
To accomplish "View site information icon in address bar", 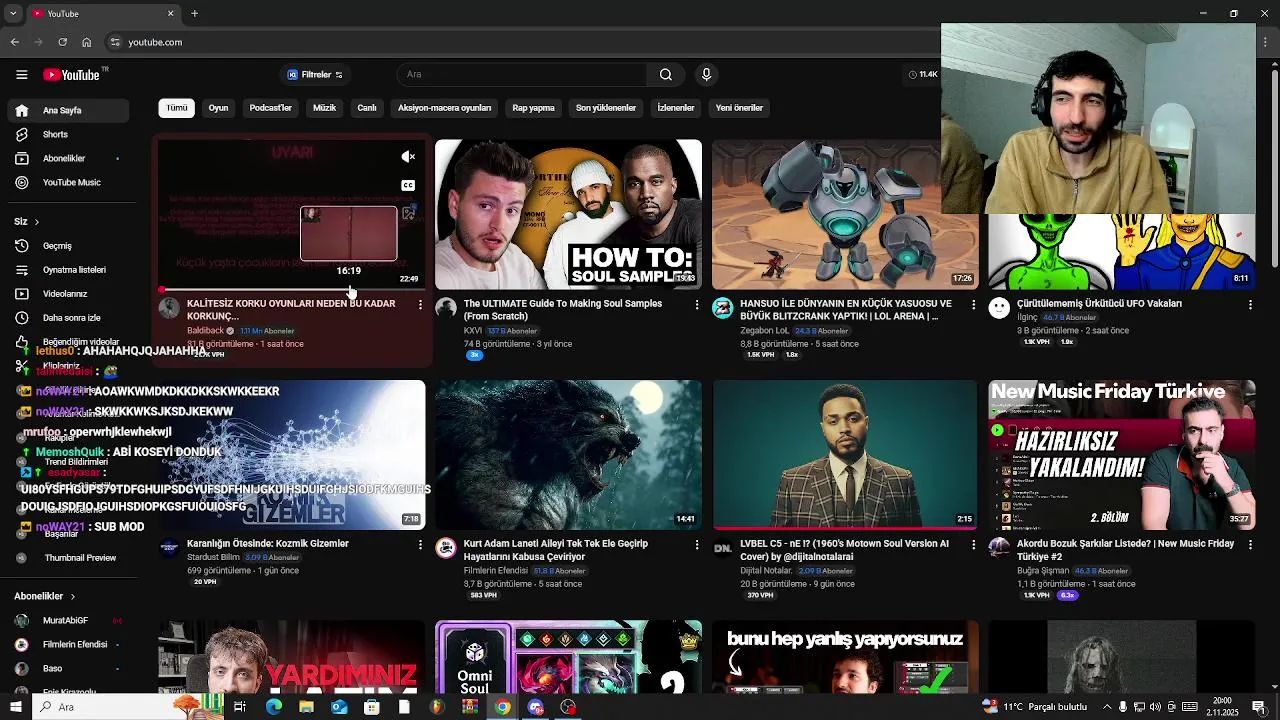I will tap(115, 42).
